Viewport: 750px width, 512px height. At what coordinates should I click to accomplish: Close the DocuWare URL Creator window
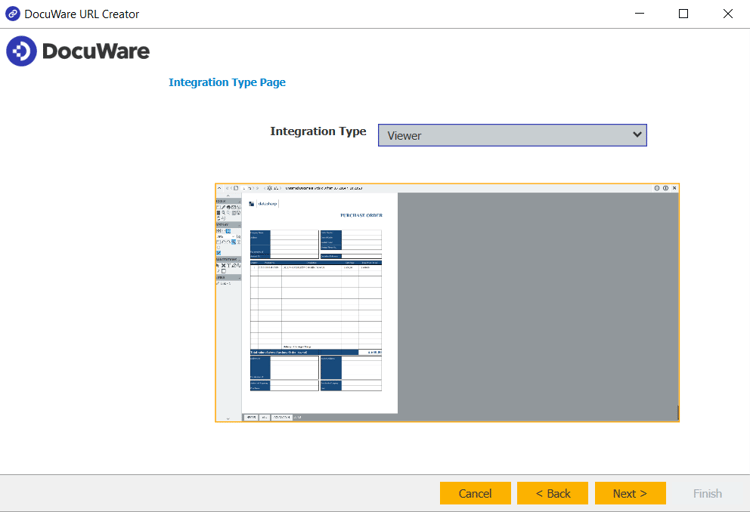pos(727,14)
